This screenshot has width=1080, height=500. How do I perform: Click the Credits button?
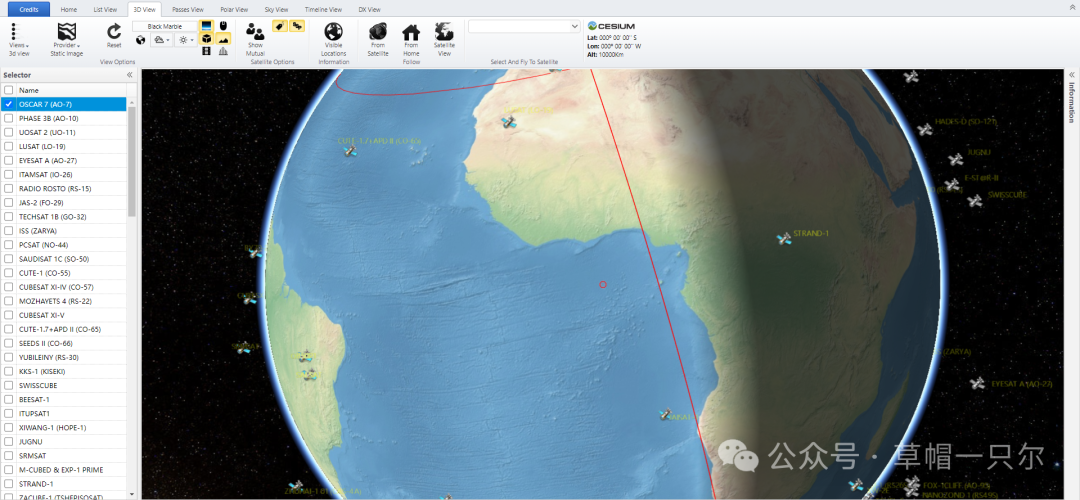pyautogui.click(x=29, y=10)
